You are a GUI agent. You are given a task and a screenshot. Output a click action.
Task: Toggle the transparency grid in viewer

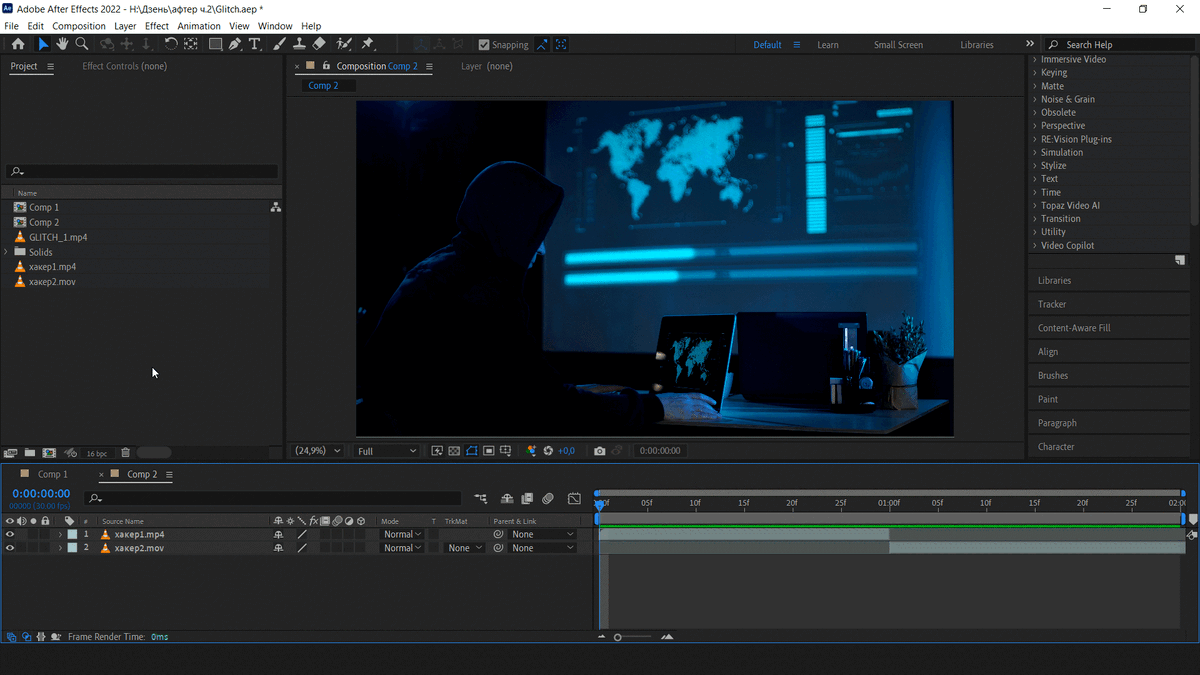[454, 451]
